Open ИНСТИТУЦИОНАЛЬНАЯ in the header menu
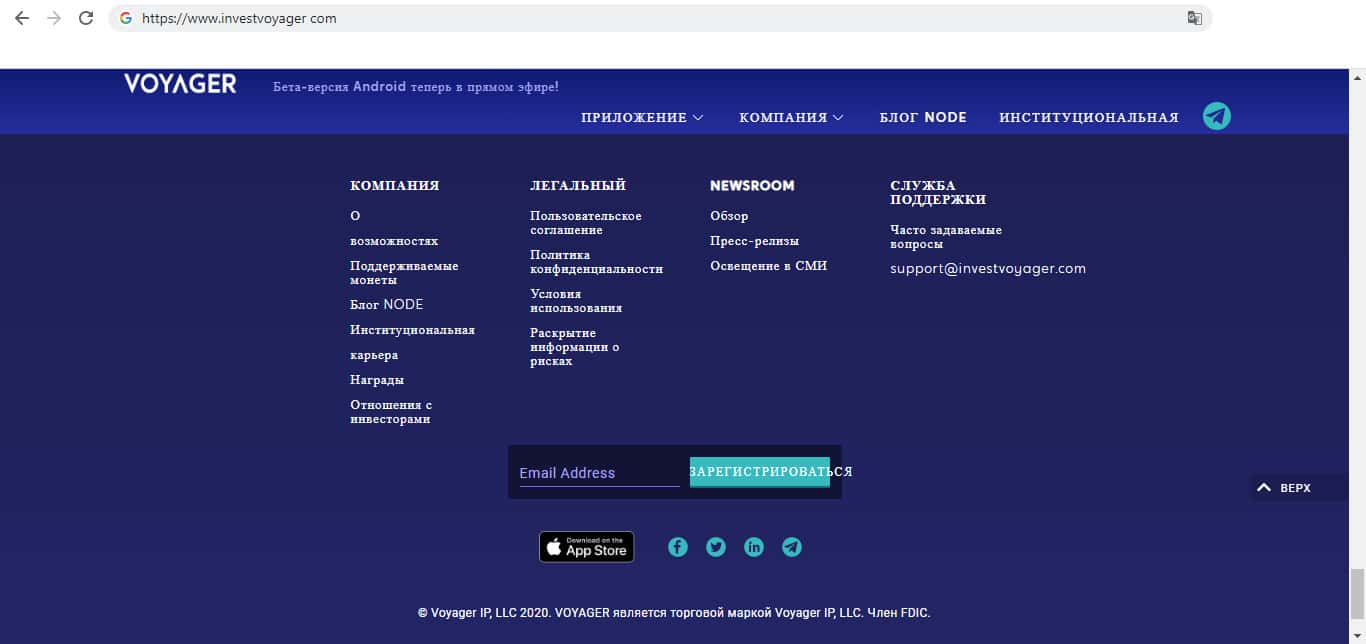The width and height of the screenshot is (1366, 644). [1089, 118]
